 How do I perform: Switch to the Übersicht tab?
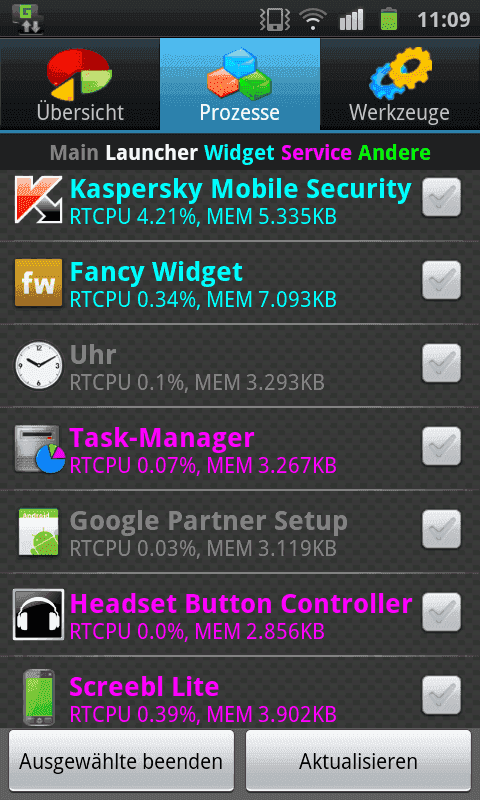click(x=80, y=85)
